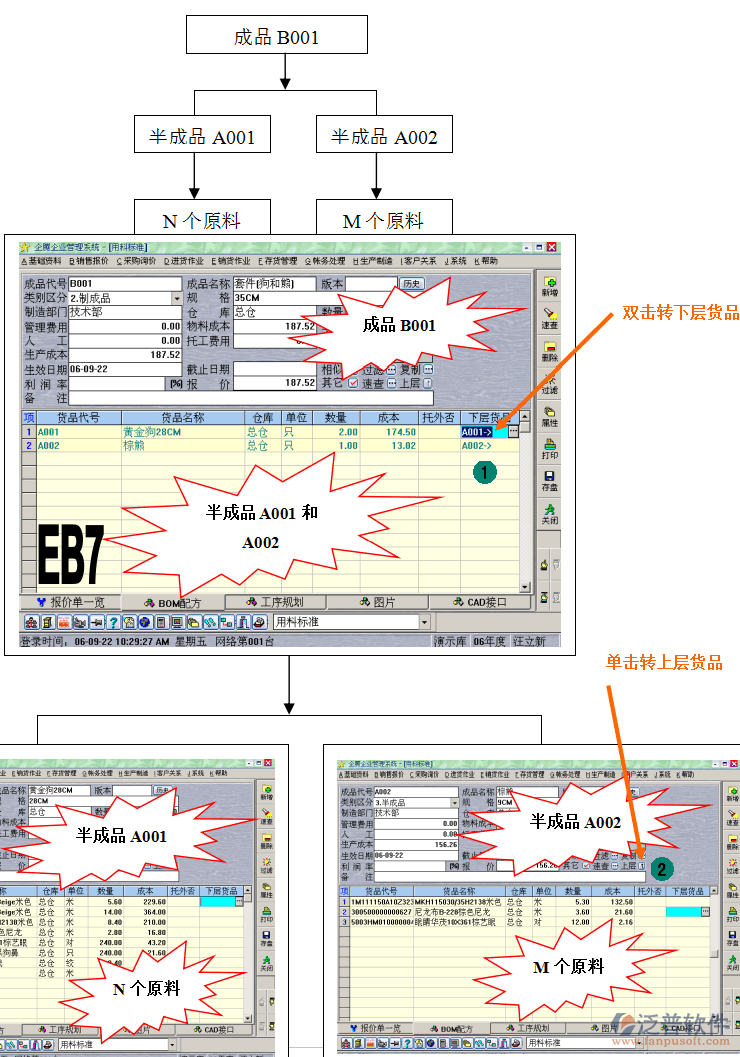Open the B销售报价 menu in the B001 window

(89, 261)
